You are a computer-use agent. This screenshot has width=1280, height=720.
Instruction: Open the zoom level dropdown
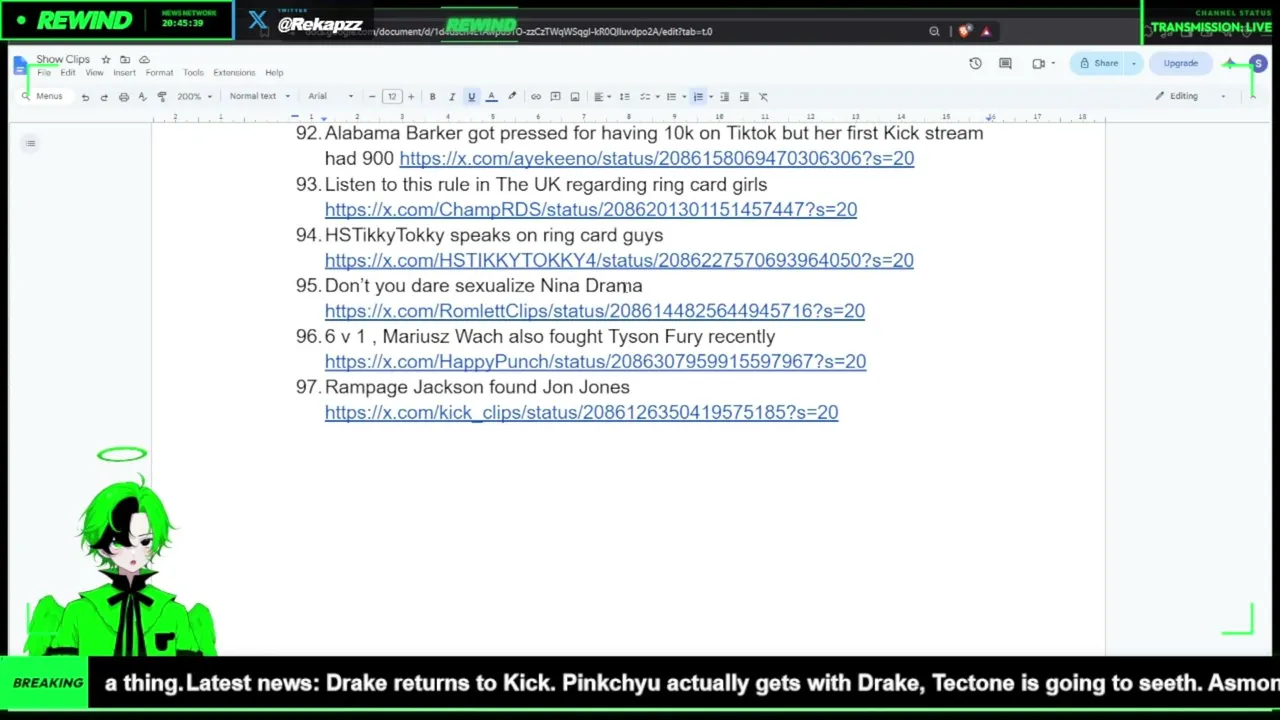click(194, 97)
